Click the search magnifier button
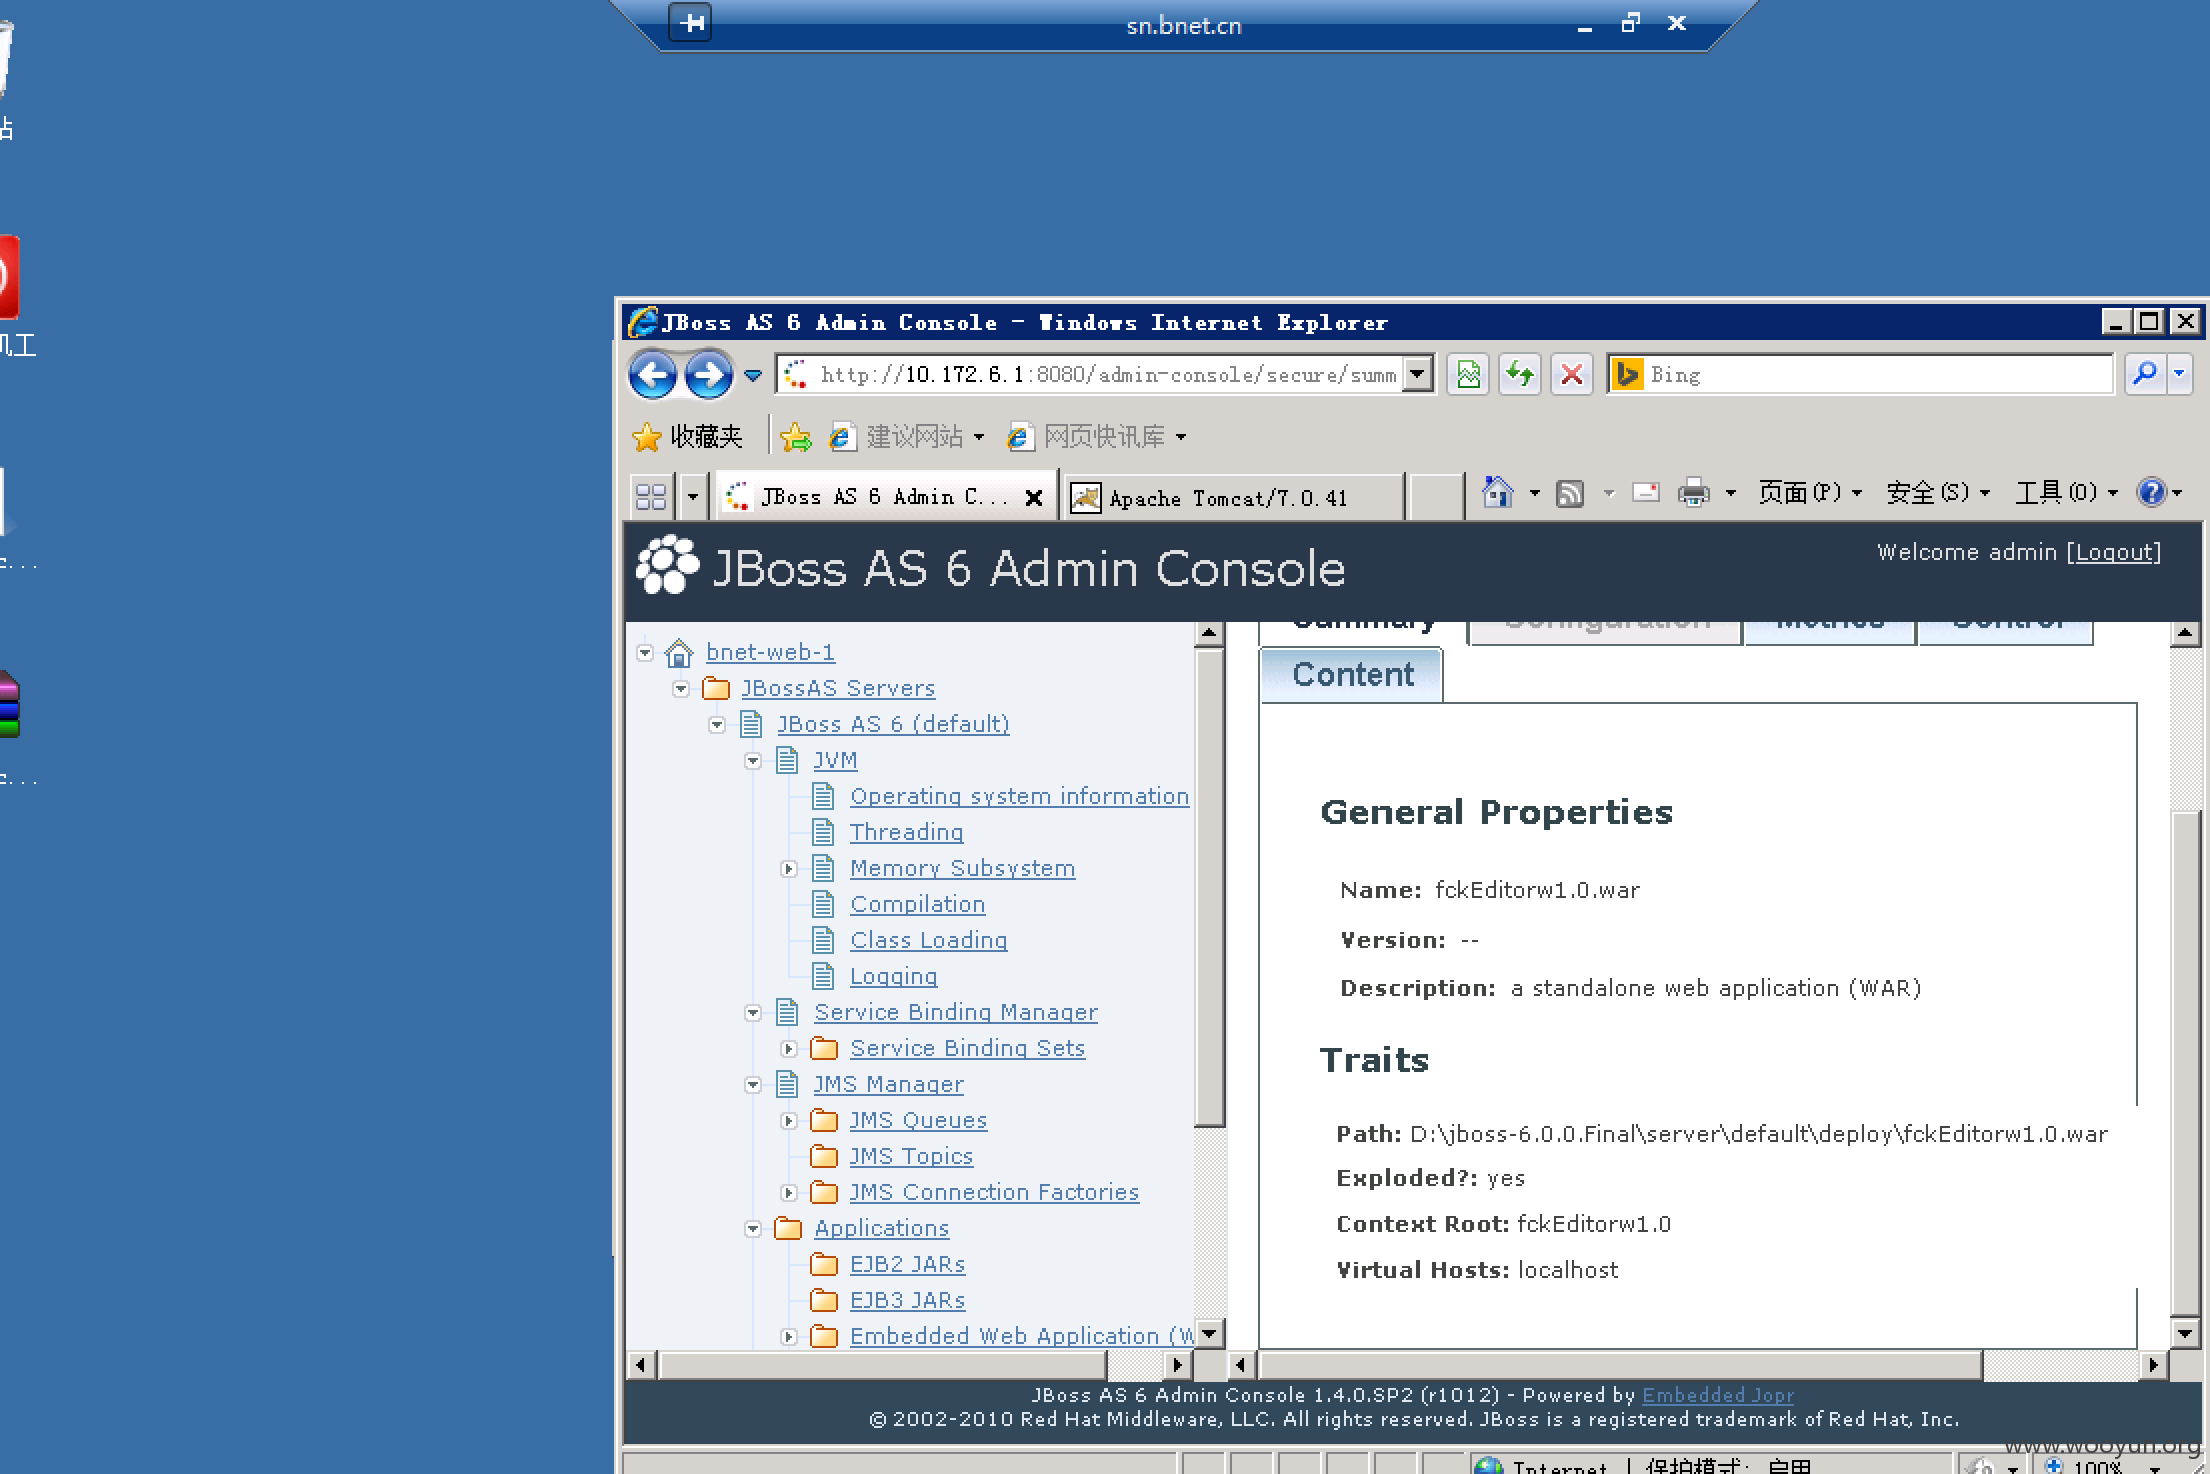The height and width of the screenshot is (1474, 2210). [2145, 375]
